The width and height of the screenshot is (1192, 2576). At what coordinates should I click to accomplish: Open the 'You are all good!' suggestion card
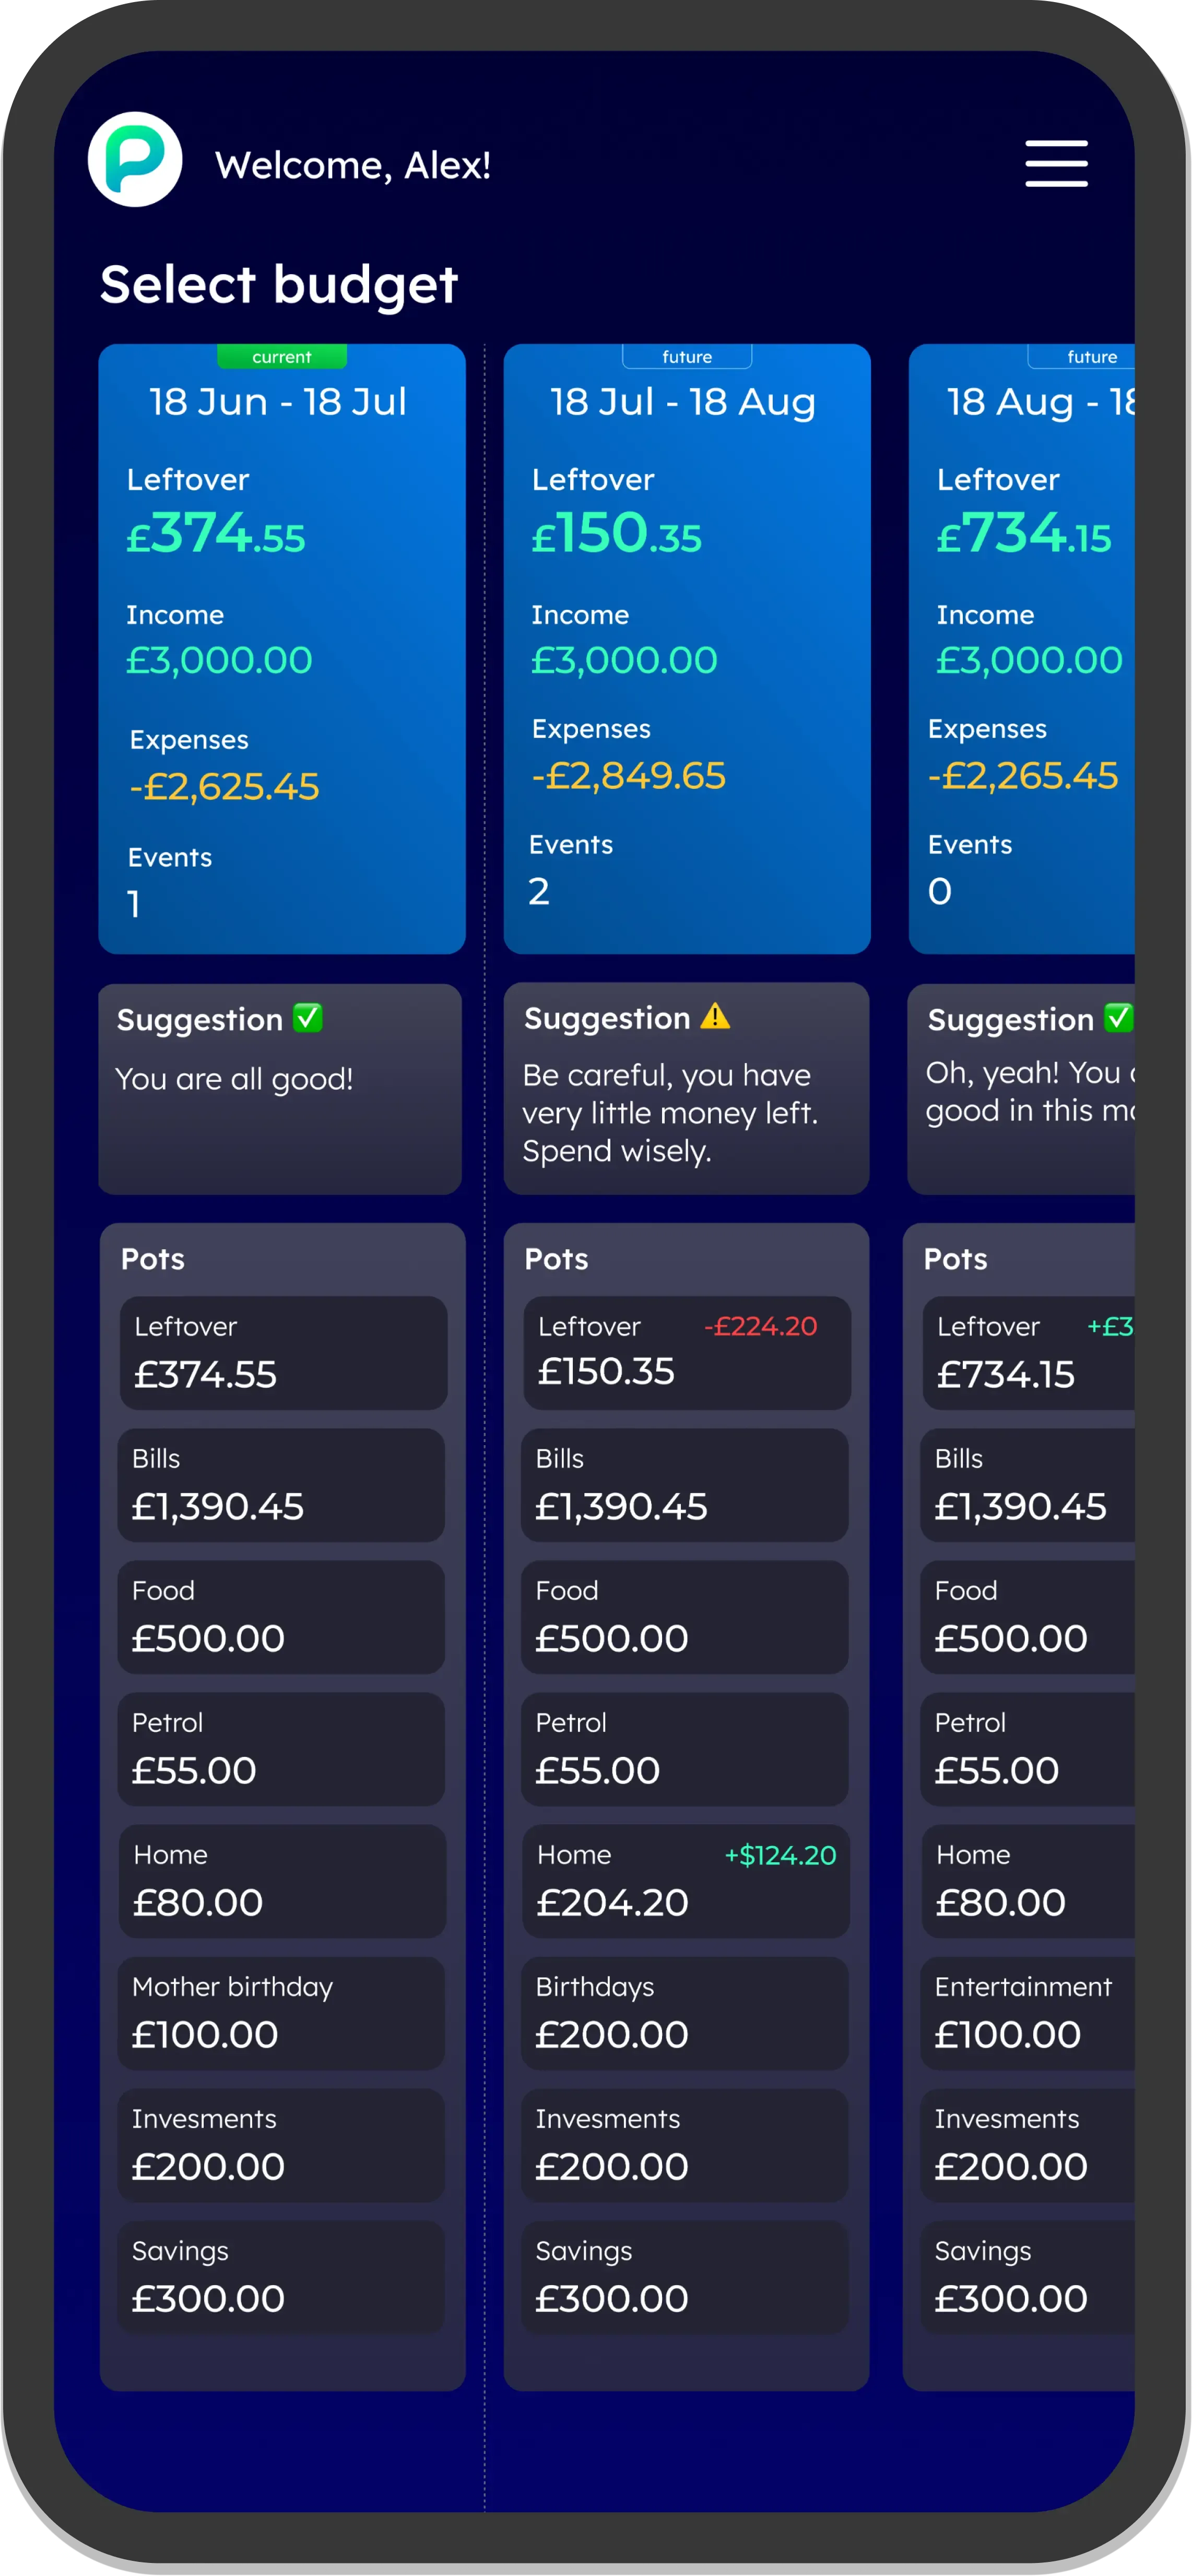pos(280,1089)
